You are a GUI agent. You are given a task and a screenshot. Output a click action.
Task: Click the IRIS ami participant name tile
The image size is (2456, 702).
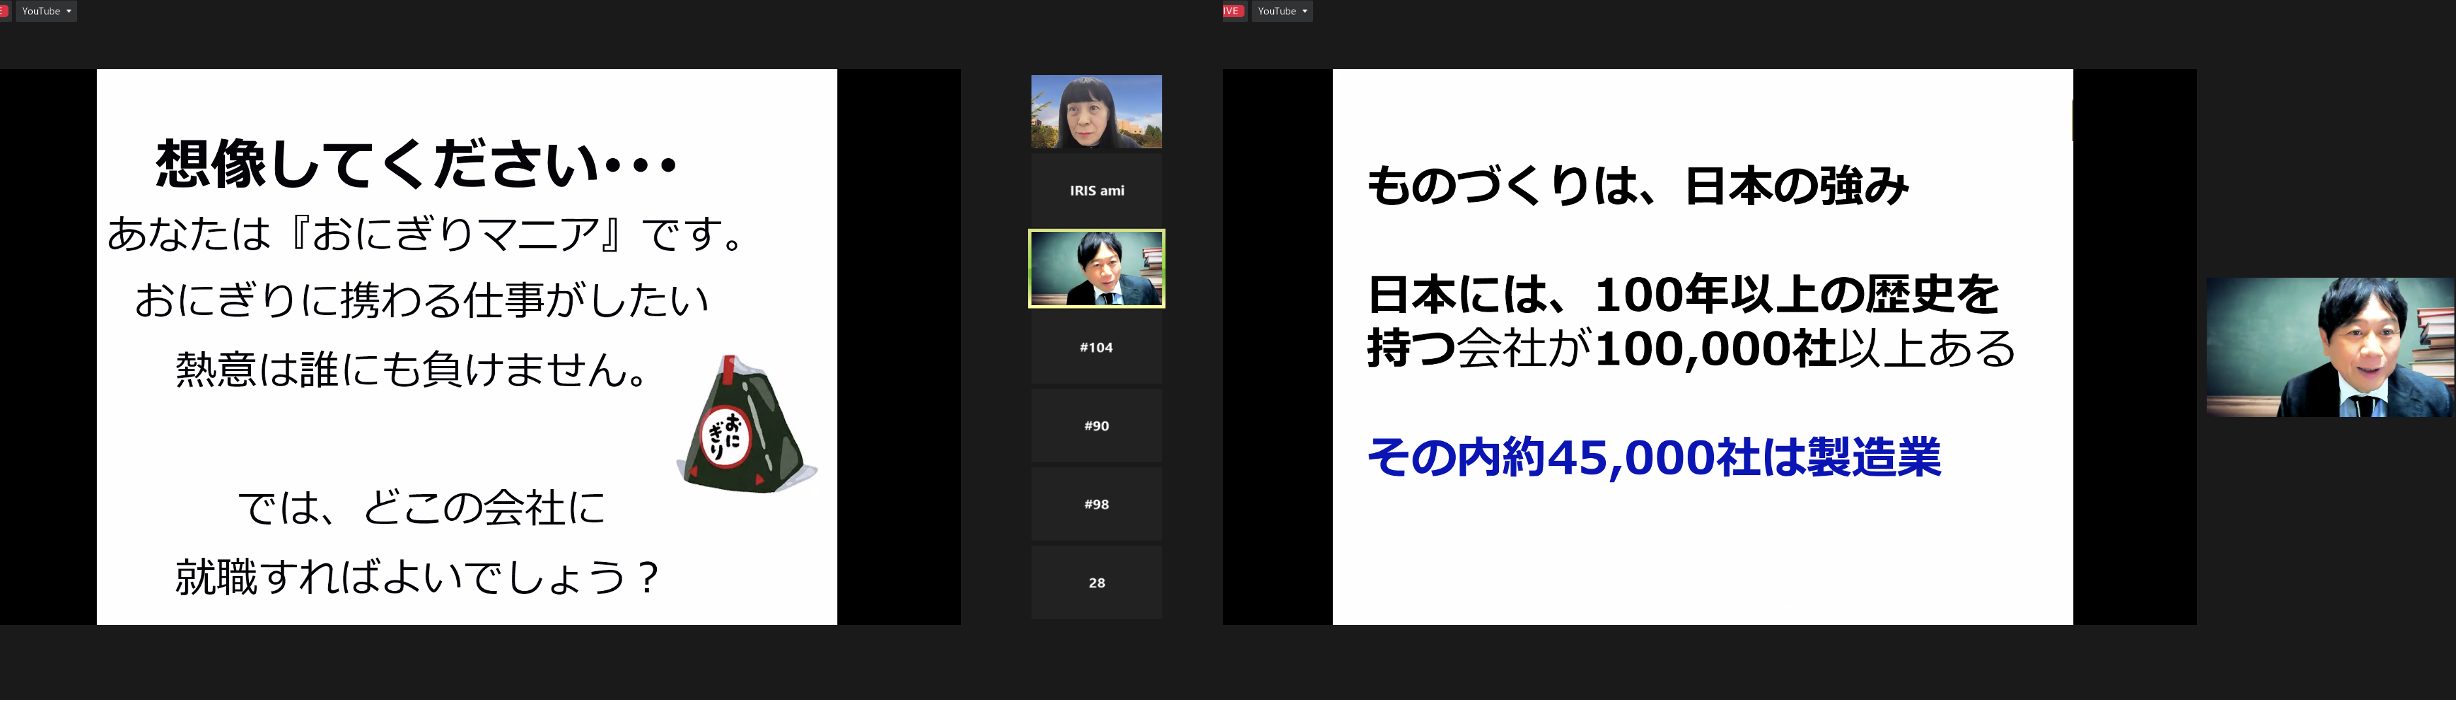(x=1096, y=190)
